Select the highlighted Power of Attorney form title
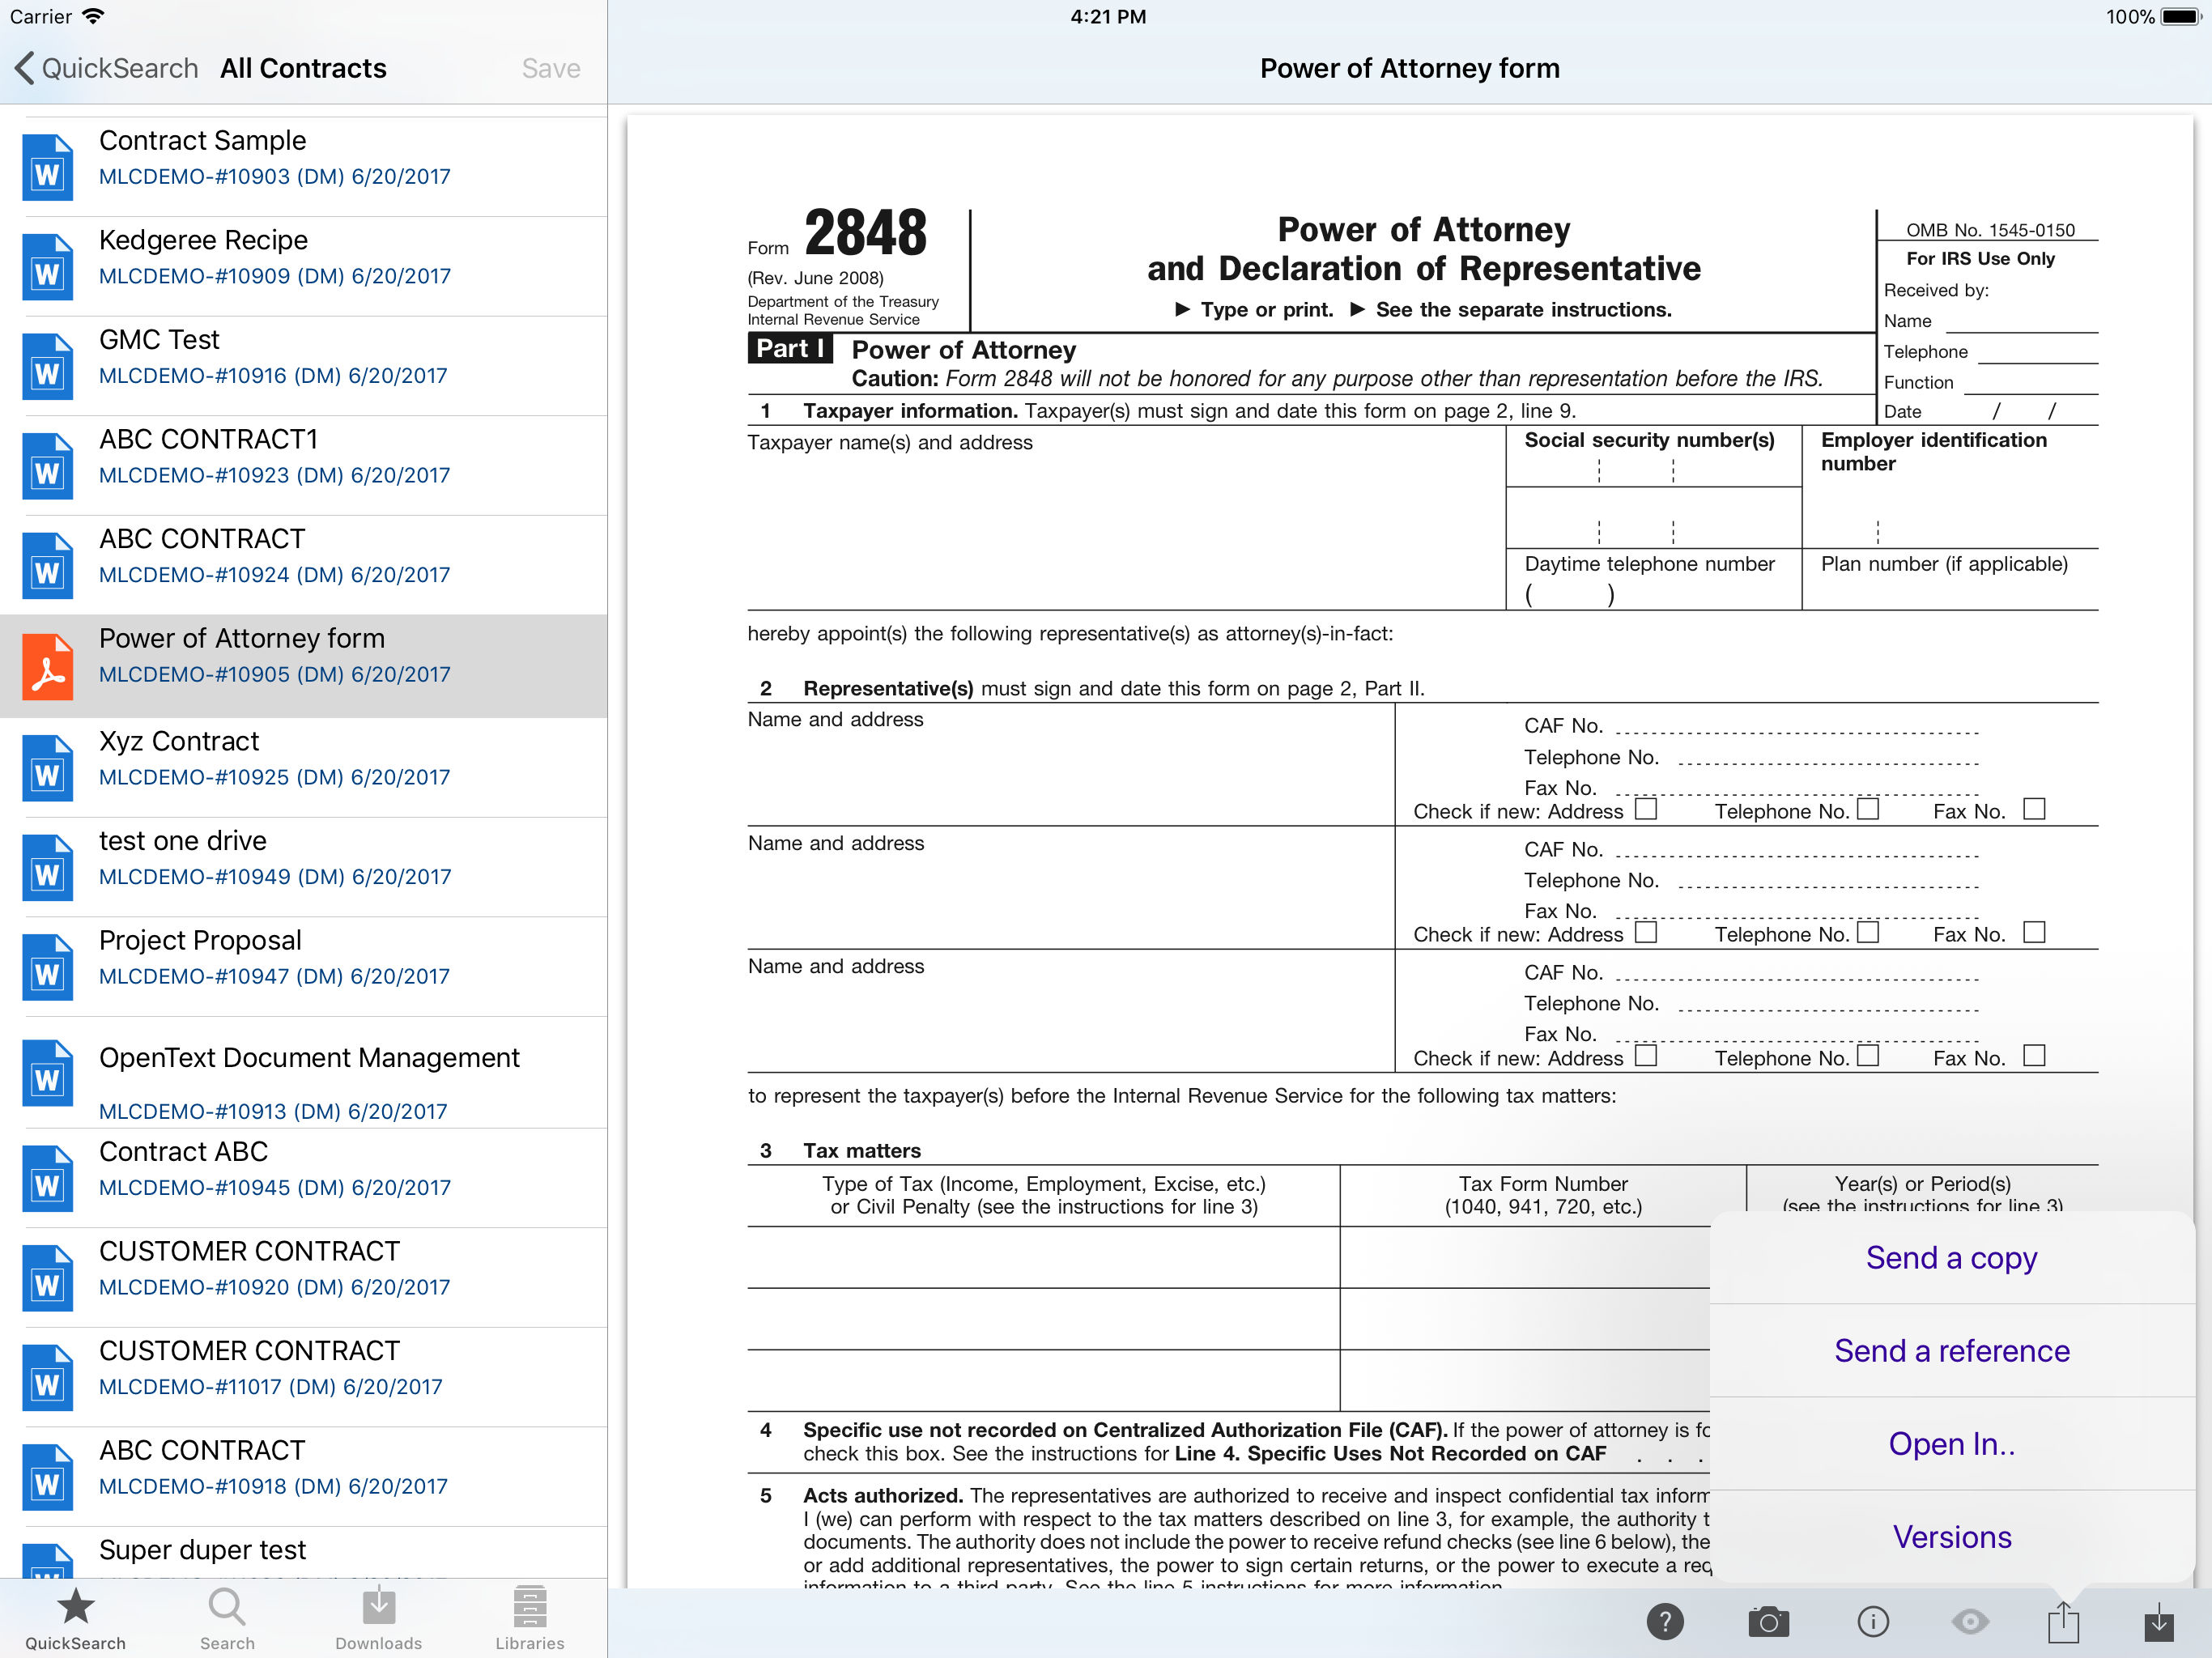2212x1658 pixels. tap(242, 638)
